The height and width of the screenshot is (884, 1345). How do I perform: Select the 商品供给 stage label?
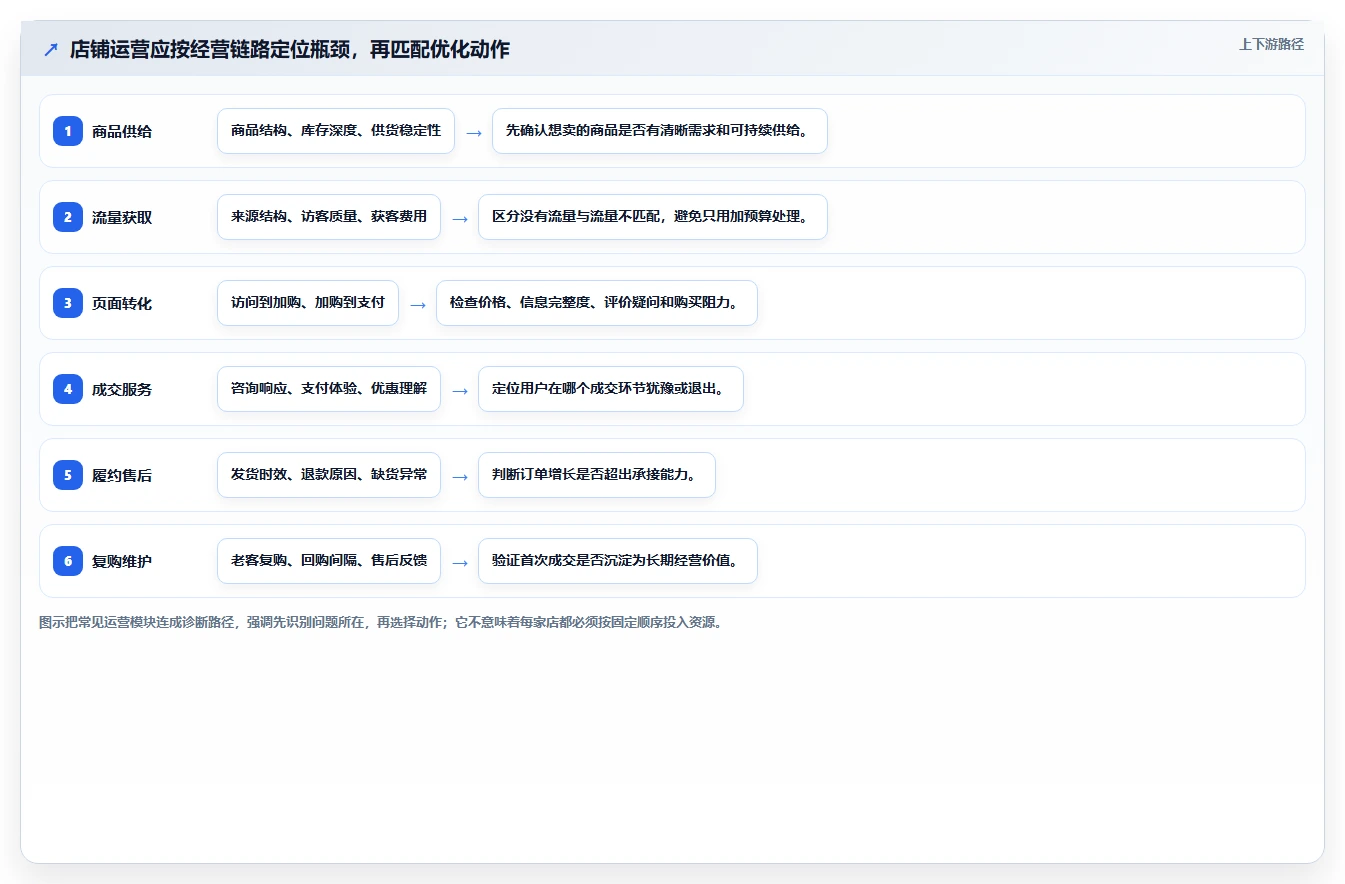122,131
